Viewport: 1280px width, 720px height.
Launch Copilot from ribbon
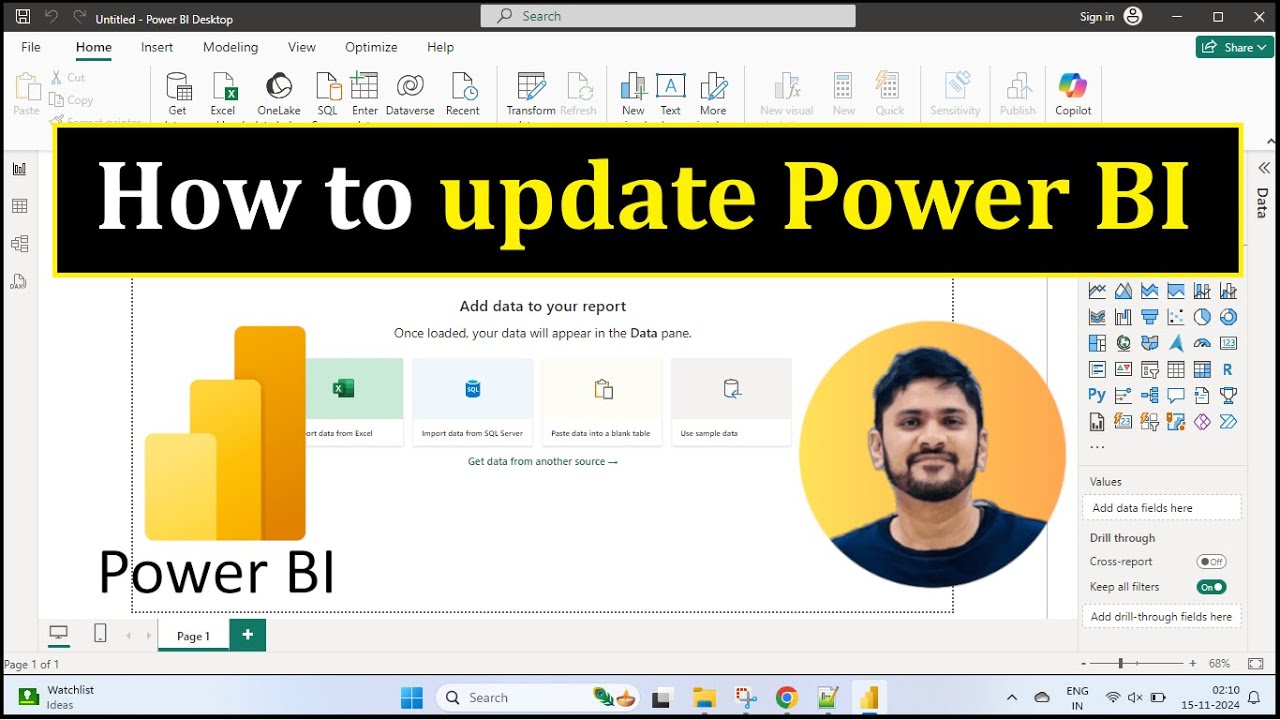tap(1073, 95)
